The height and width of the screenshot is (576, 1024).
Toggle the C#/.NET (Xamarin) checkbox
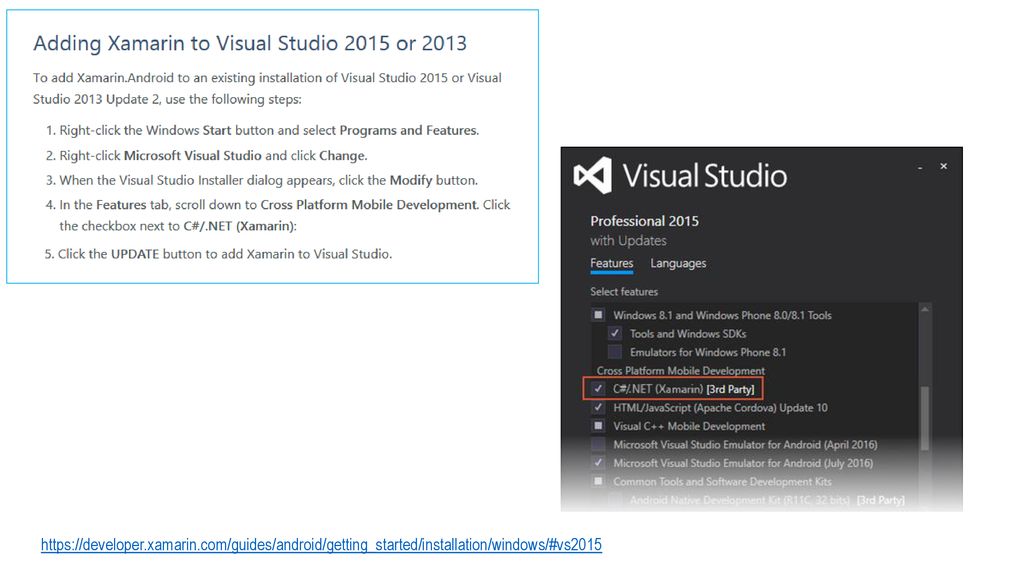point(598,389)
